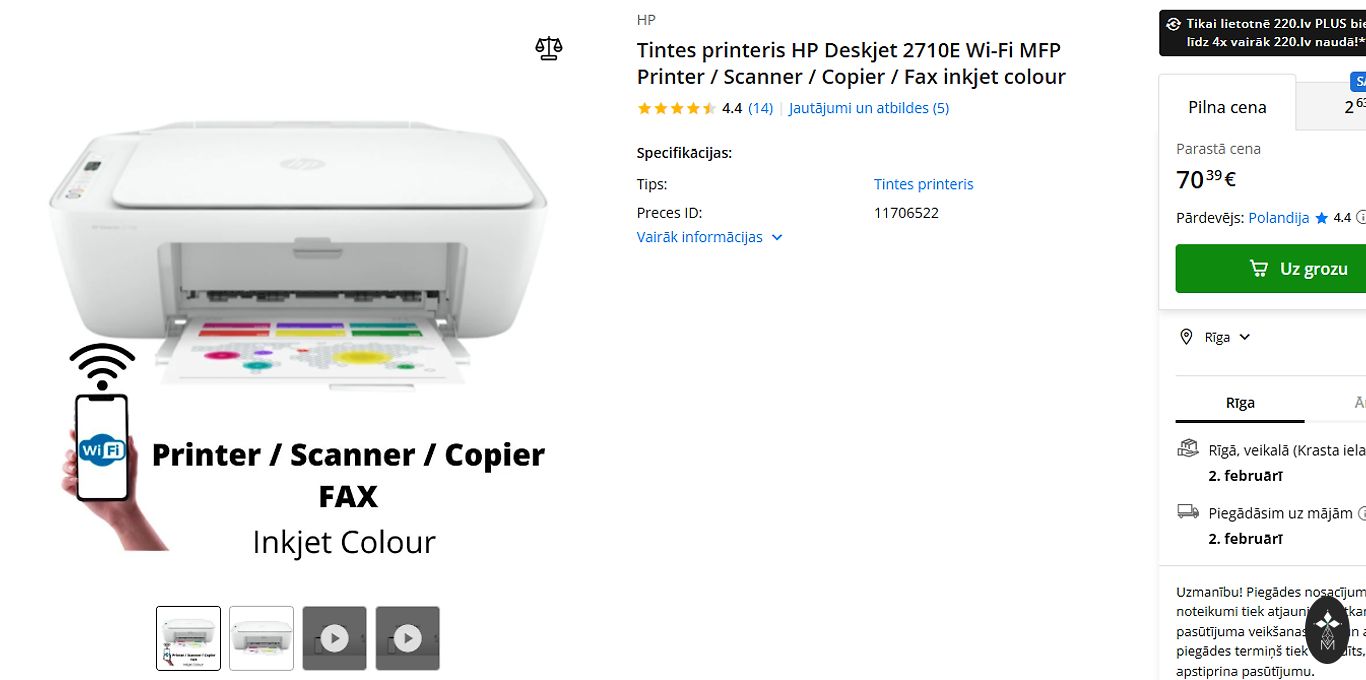Click the location pin icon by Rīga
This screenshot has width=1366, height=680.
pos(1186,337)
